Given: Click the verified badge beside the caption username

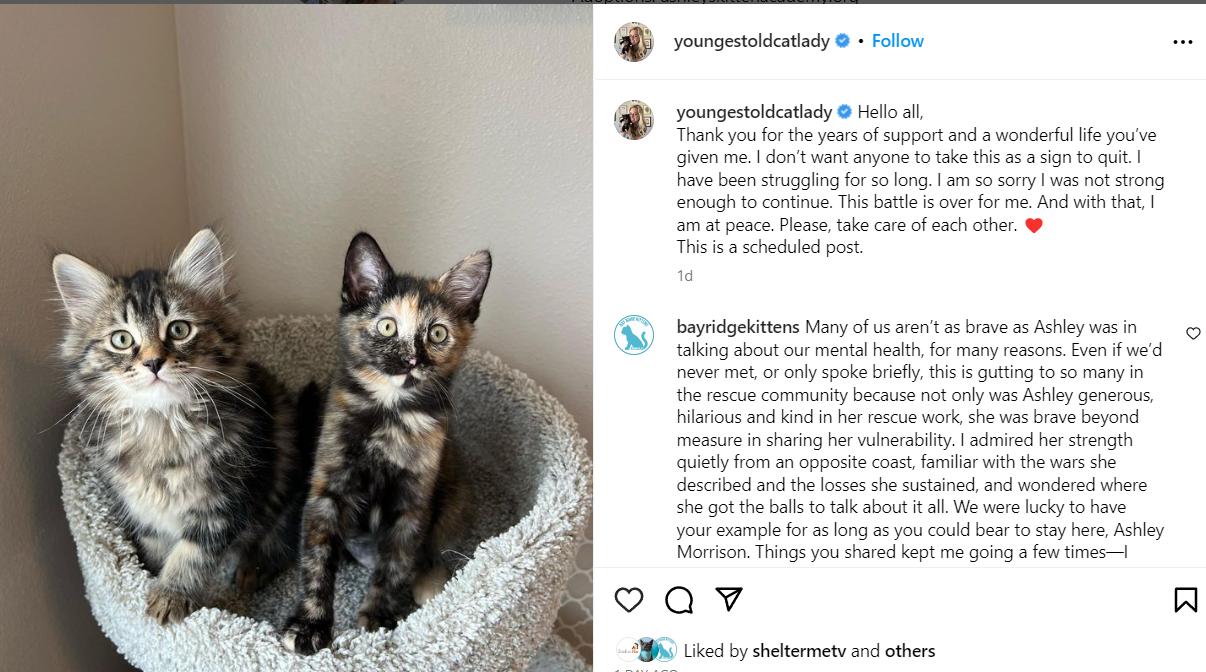Looking at the screenshot, I should click(x=845, y=112).
